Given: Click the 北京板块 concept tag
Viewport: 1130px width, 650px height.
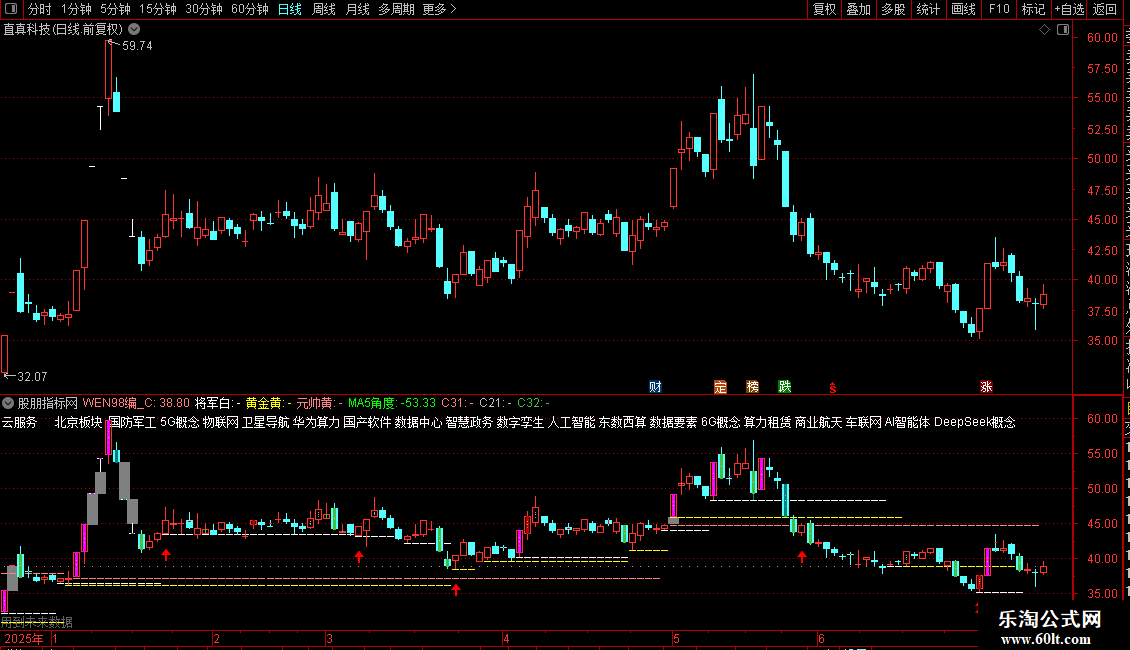Looking at the screenshot, I should click(x=79, y=422).
